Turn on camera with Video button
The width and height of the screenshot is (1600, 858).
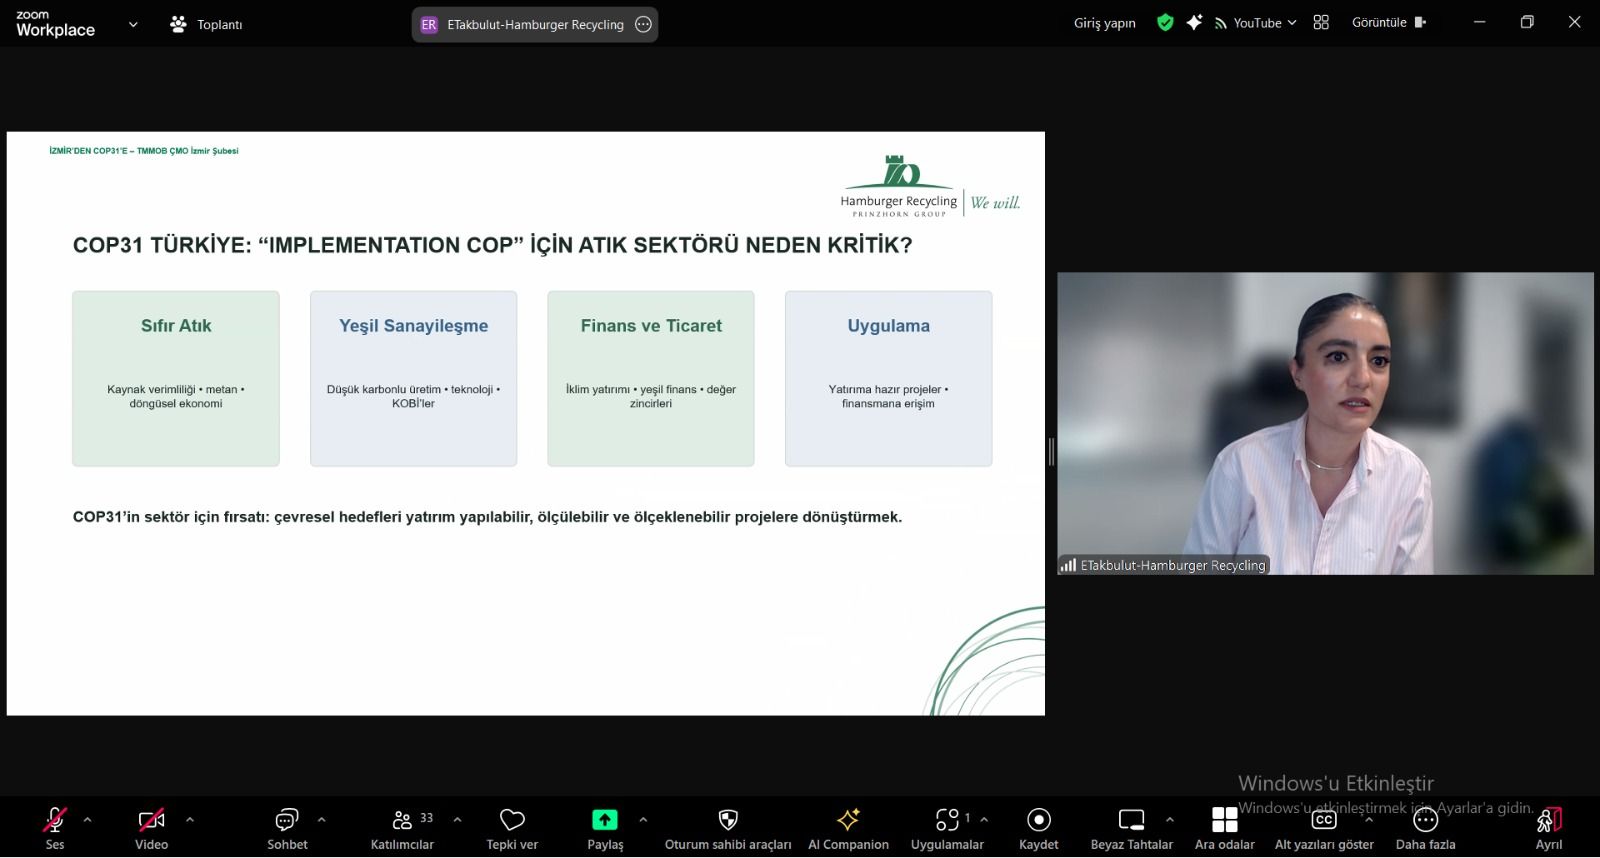click(151, 829)
